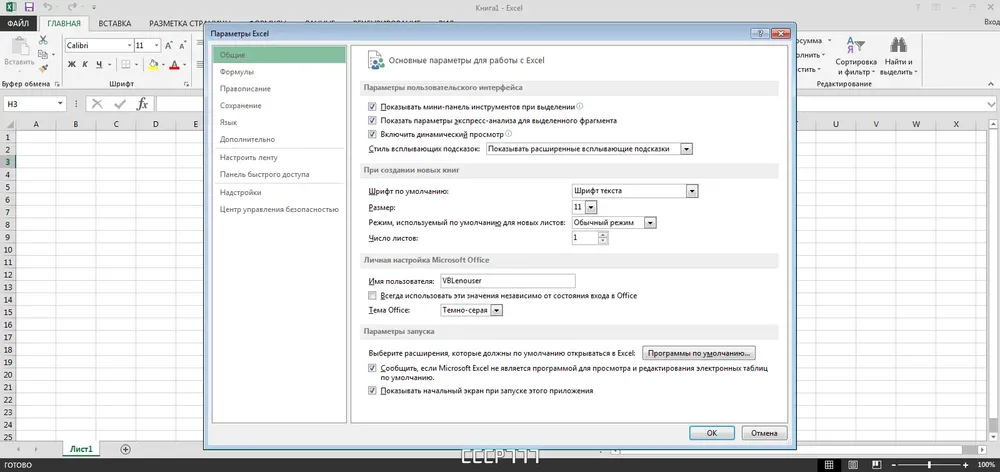The width and height of the screenshot is (1000, 472).
Task: Toggle underline (Ч) formatting
Action: coord(99,64)
